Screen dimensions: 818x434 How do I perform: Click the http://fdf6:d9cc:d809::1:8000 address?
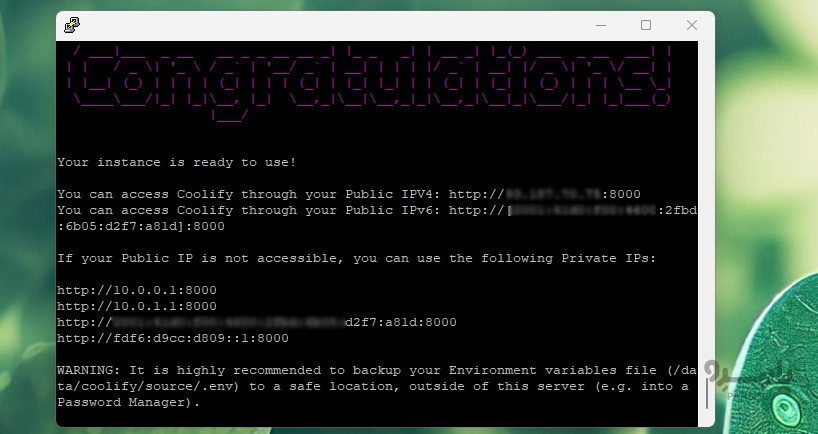pos(173,338)
